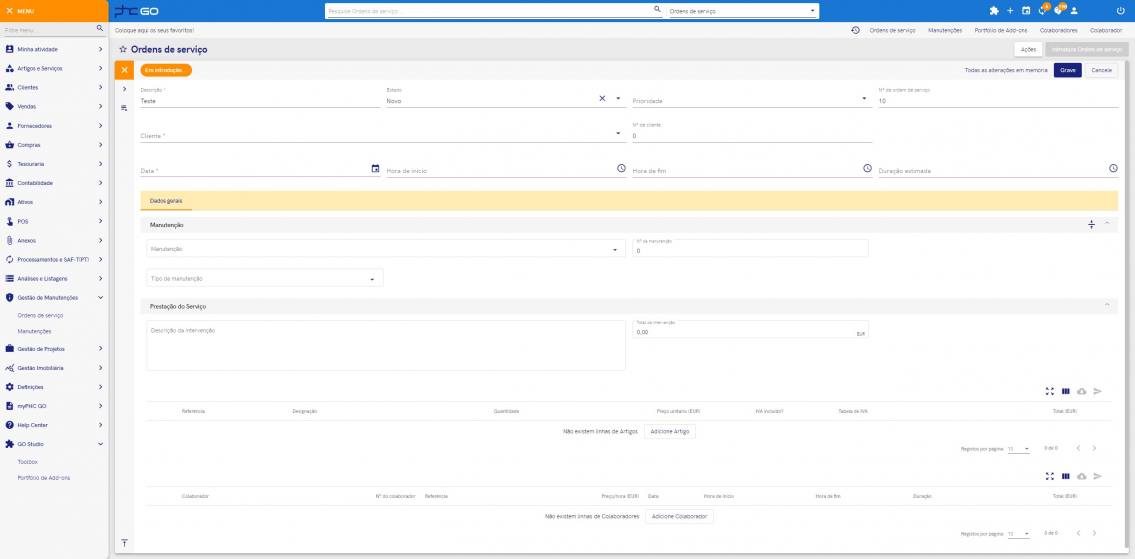Click the puzzle-piece add-ons icon in top bar
The image size is (1135, 559).
click(994, 11)
